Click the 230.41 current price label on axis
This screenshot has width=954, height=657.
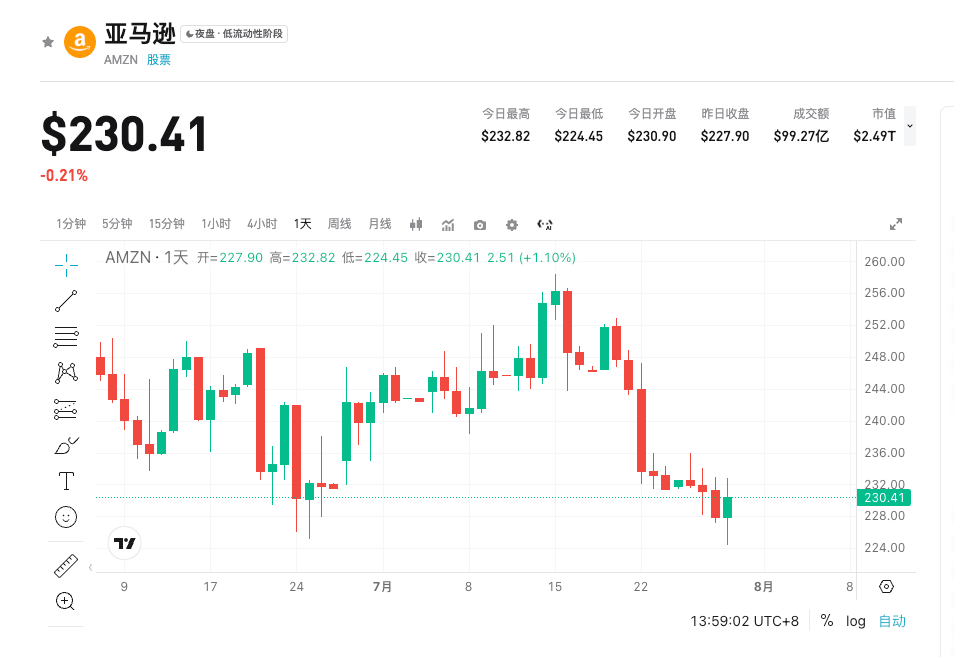pos(883,498)
